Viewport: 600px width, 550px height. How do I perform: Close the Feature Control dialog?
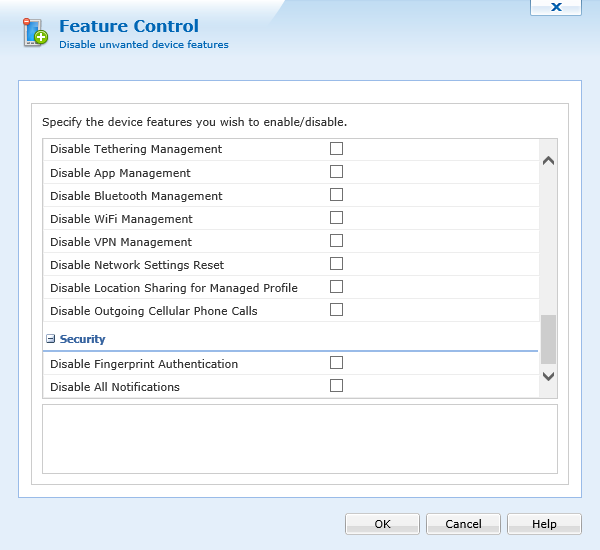(x=556, y=7)
